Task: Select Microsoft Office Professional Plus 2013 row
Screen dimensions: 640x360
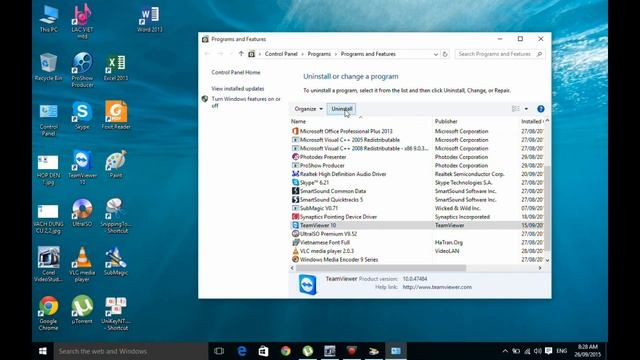Action: [416, 131]
